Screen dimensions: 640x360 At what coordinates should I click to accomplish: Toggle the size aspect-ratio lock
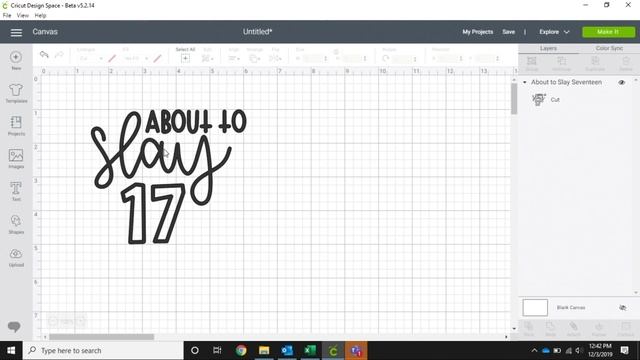(x=336, y=52)
